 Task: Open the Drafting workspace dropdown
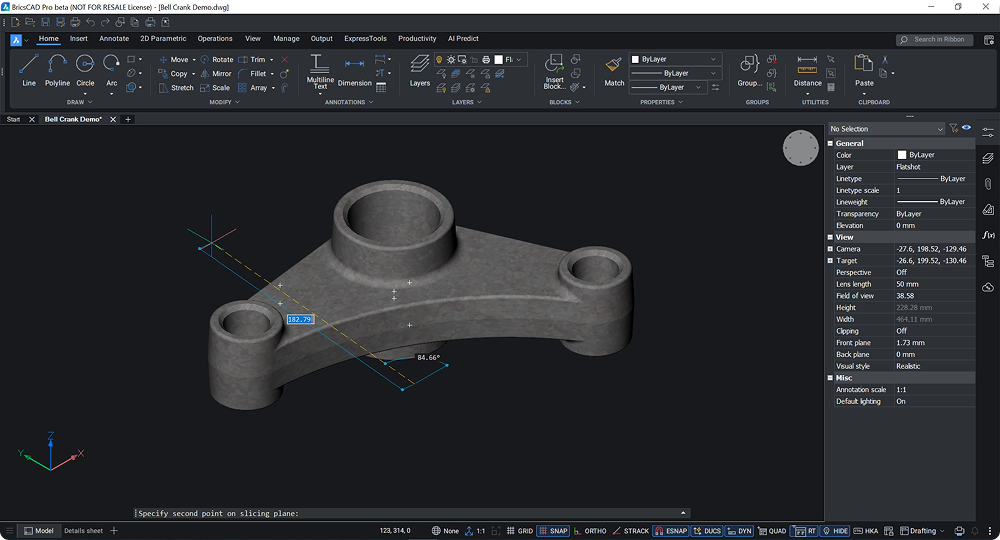(922, 531)
